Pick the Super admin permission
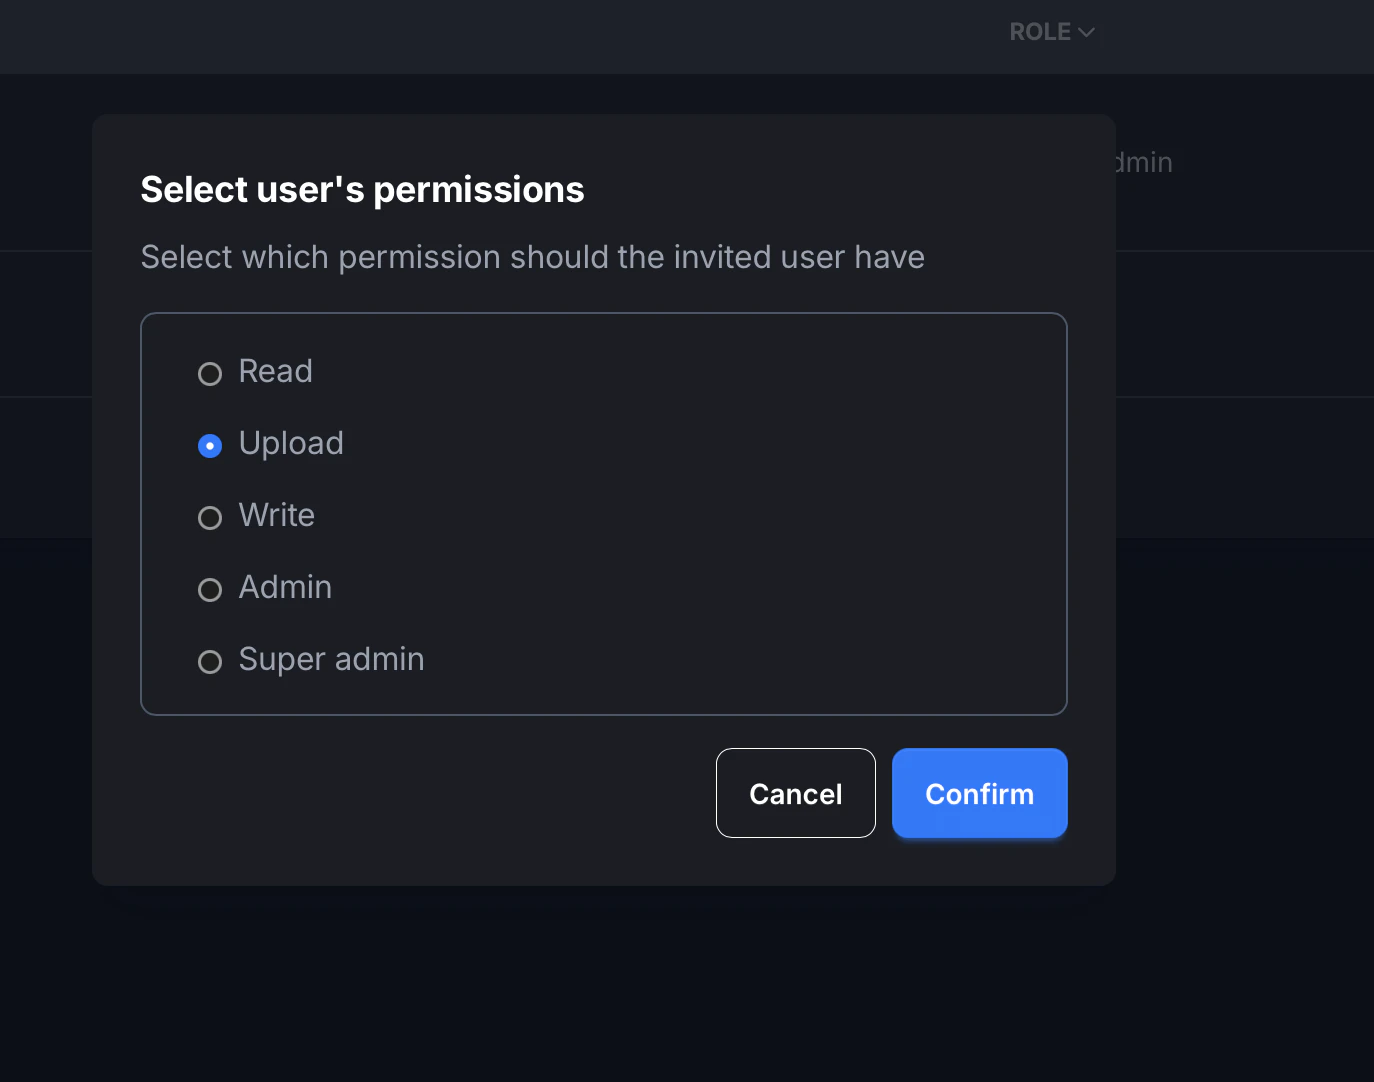This screenshot has width=1374, height=1082. click(209, 661)
